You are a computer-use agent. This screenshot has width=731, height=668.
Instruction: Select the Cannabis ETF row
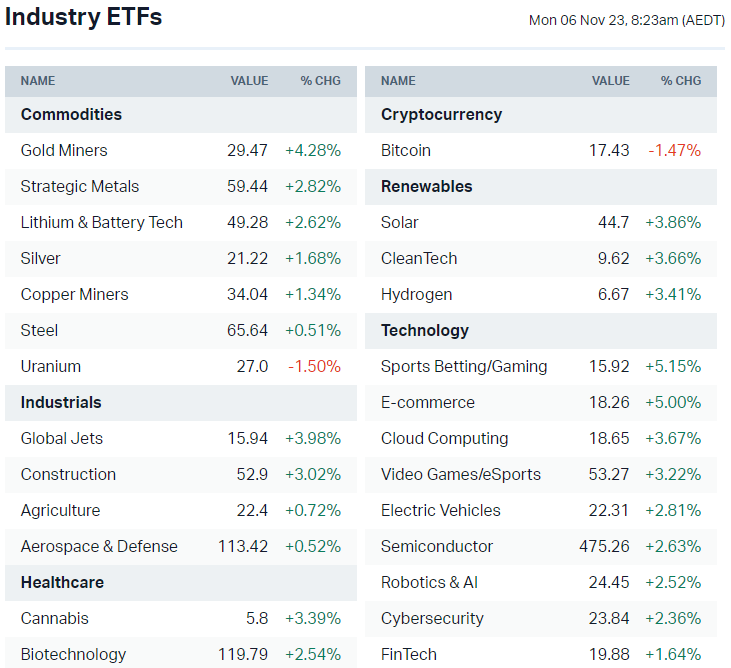point(55,618)
